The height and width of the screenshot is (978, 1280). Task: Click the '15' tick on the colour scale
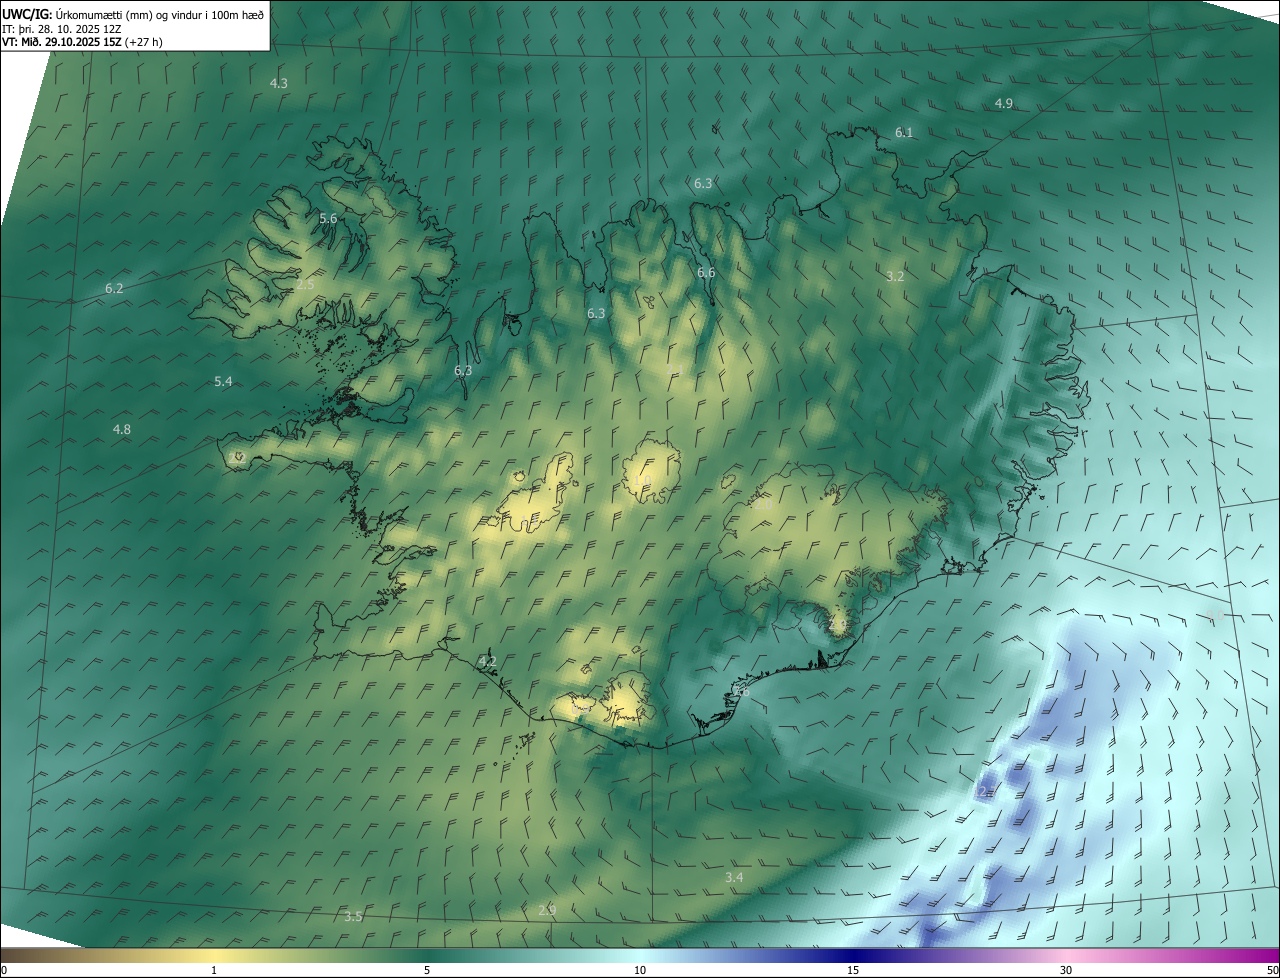853,970
